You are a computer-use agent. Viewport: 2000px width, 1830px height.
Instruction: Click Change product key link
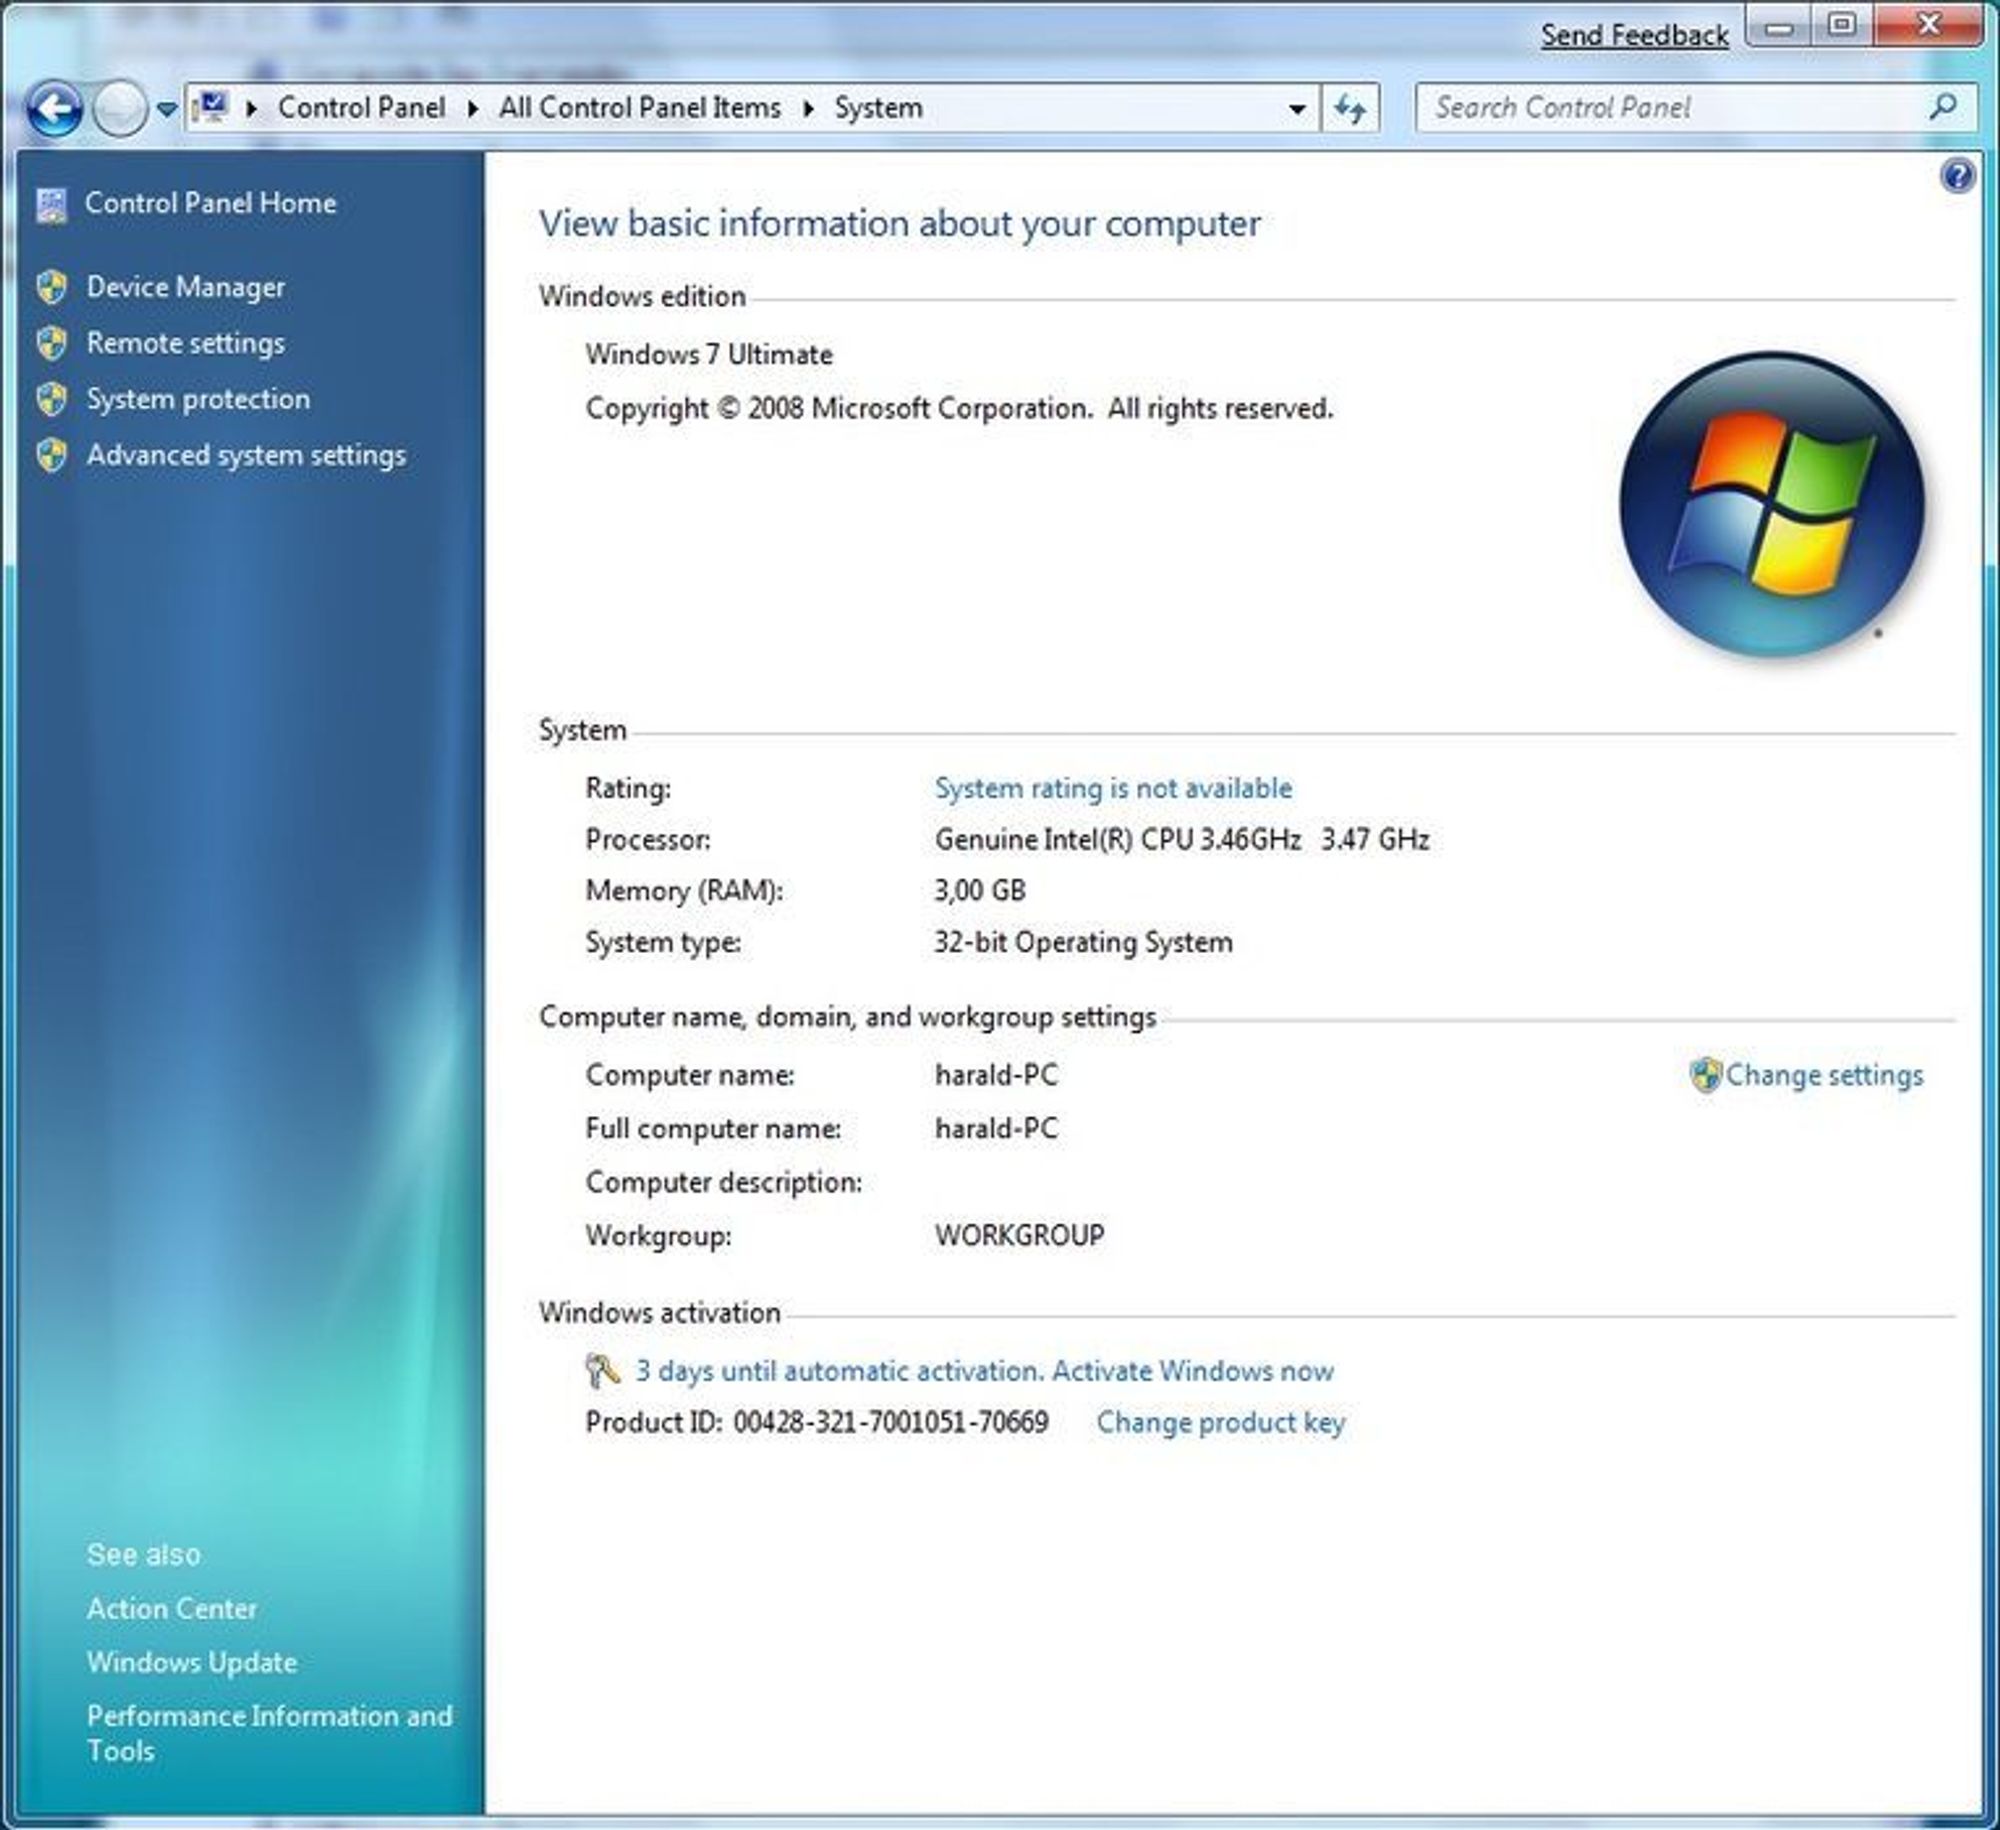(1221, 1423)
